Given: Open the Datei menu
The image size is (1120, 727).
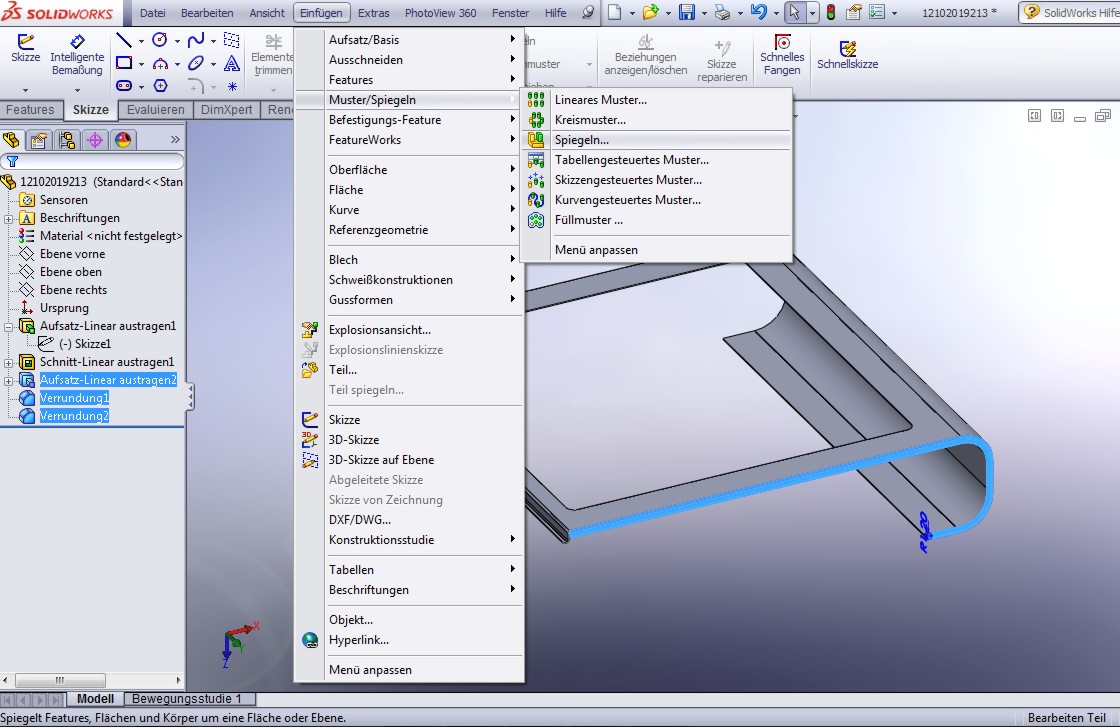Looking at the screenshot, I should tap(153, 13).
